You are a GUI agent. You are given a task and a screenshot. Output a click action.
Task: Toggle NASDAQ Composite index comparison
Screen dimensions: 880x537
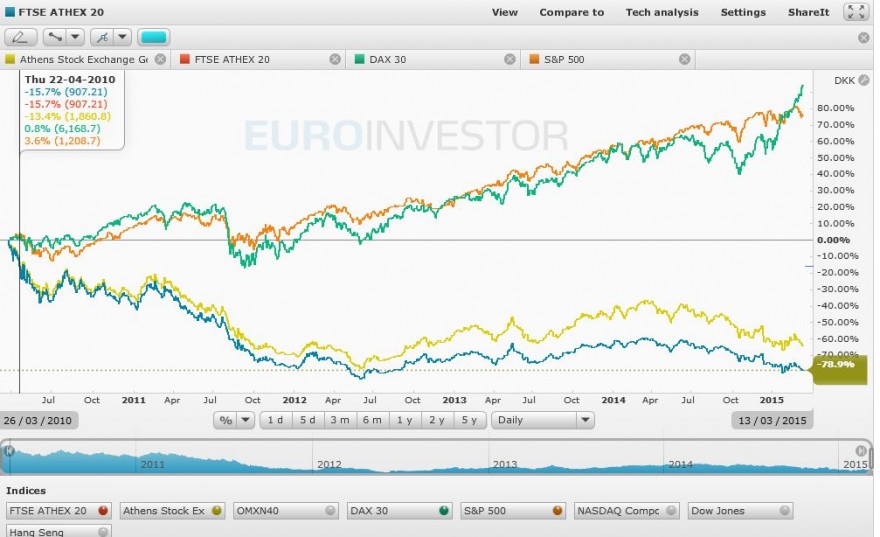coord(627,511)
